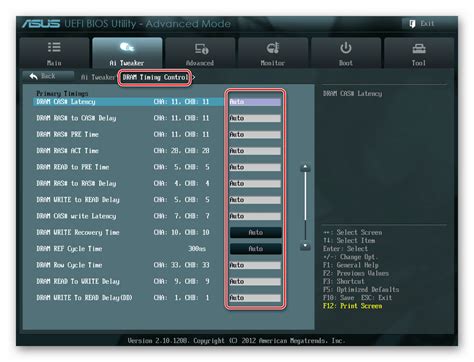
Task: Click the F10: Save ESC: Exit hint
Action: 357,298
